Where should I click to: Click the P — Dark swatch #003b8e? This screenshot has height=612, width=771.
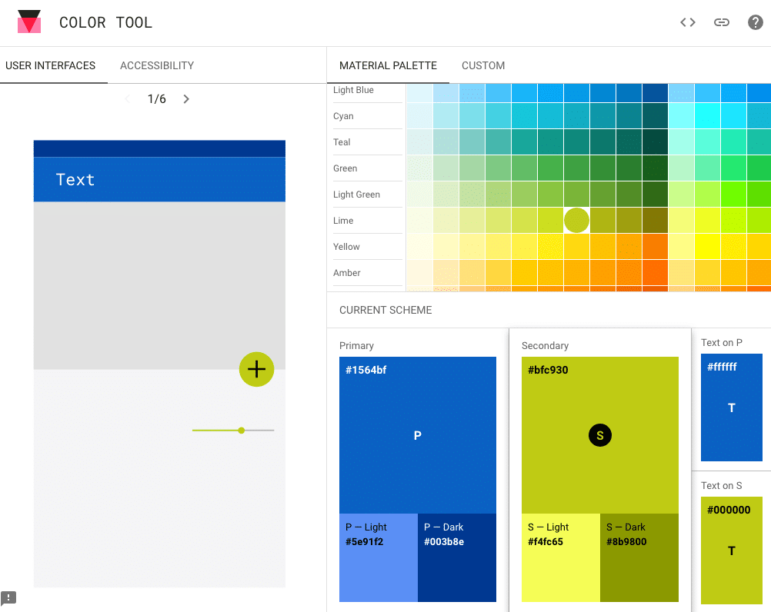click(457, 557)
